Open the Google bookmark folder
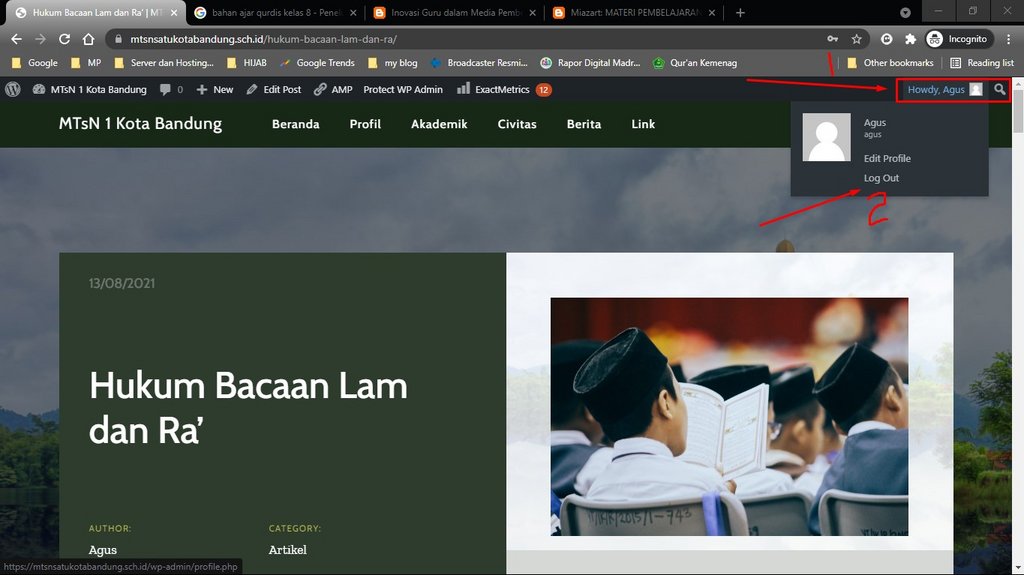 coord(35,63)
